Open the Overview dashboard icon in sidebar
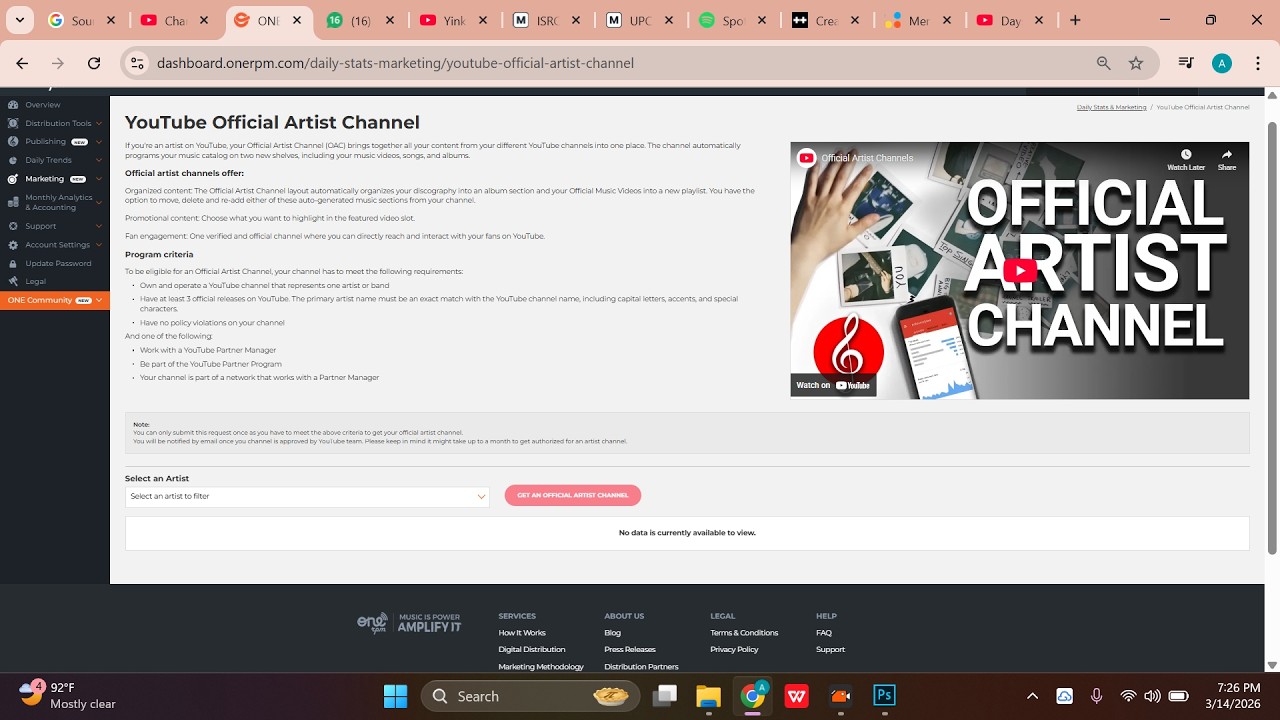 point(13,104)
